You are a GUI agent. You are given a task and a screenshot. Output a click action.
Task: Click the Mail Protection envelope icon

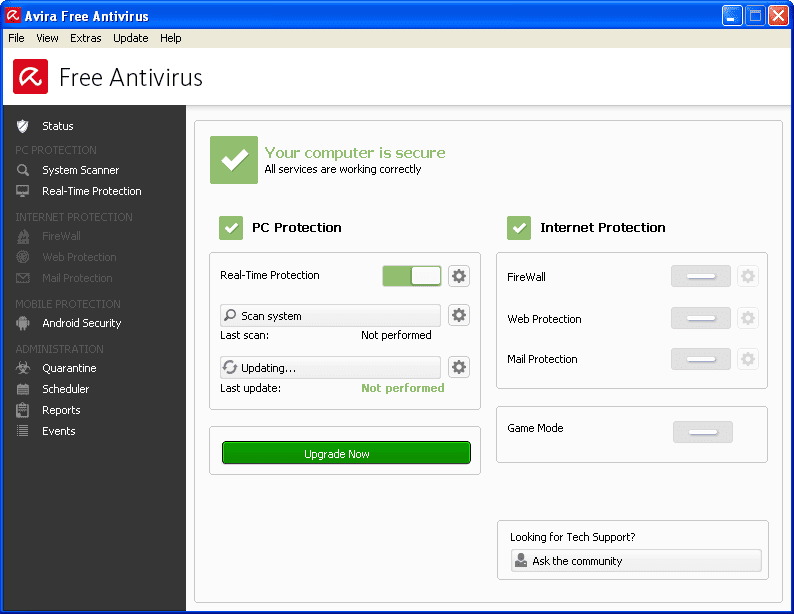tap(22, 278)
